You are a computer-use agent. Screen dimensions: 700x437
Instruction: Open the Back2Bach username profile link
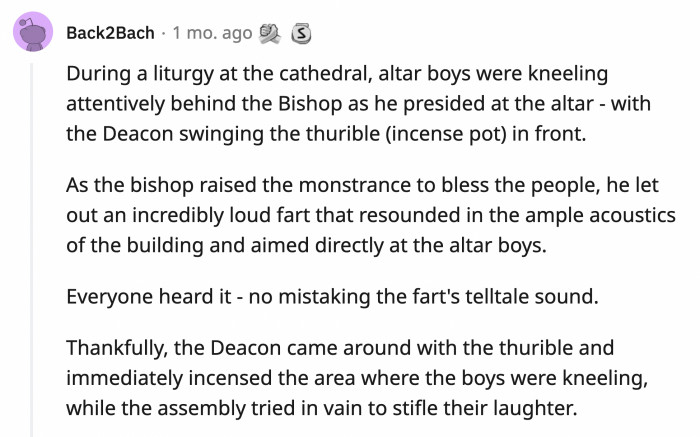point(110,33)
